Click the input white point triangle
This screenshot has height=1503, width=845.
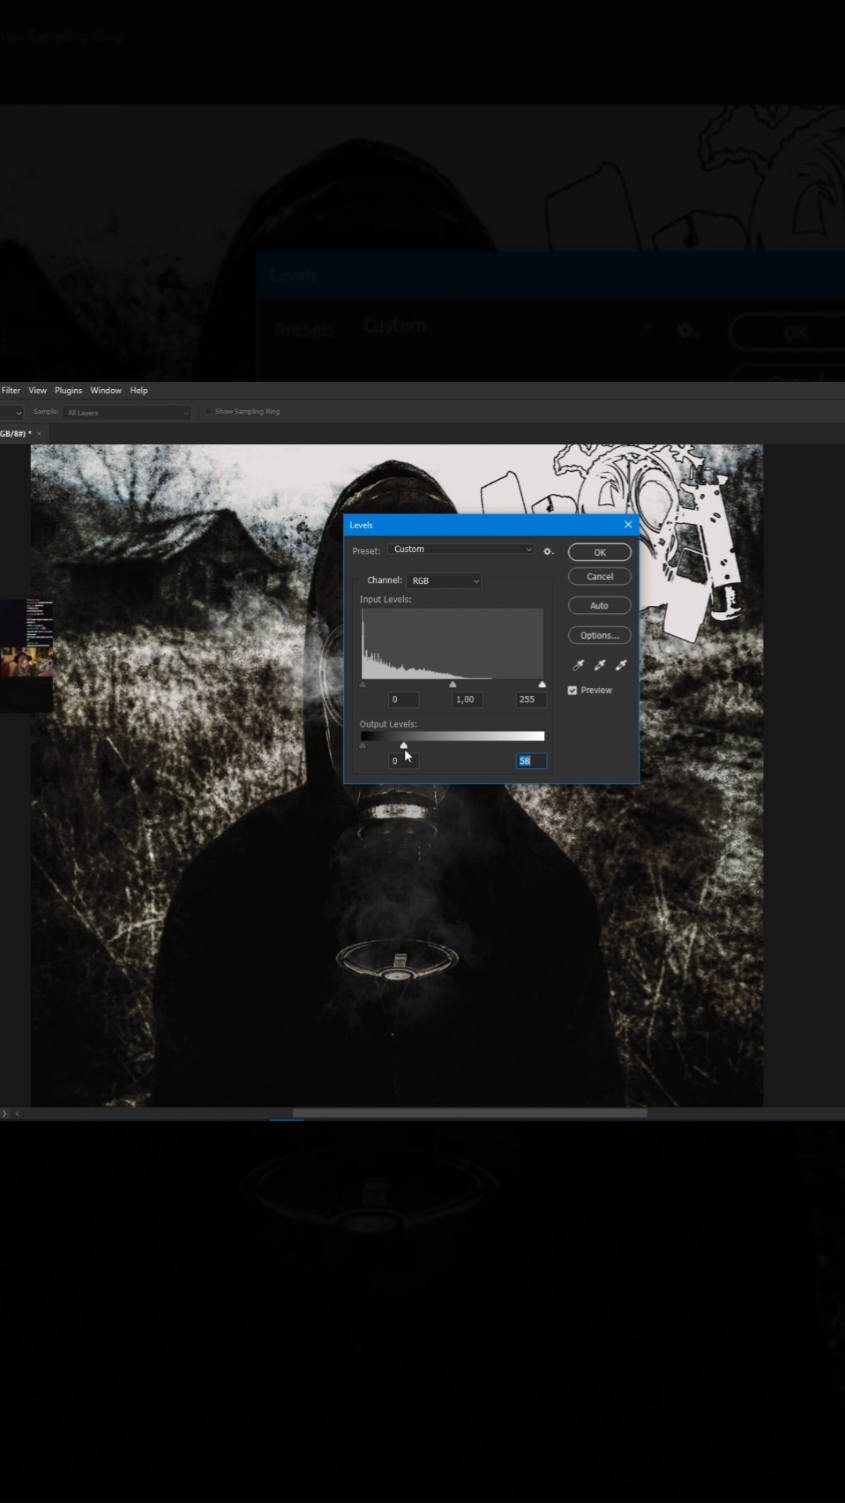pyautogui.click(x=542, y=684)
